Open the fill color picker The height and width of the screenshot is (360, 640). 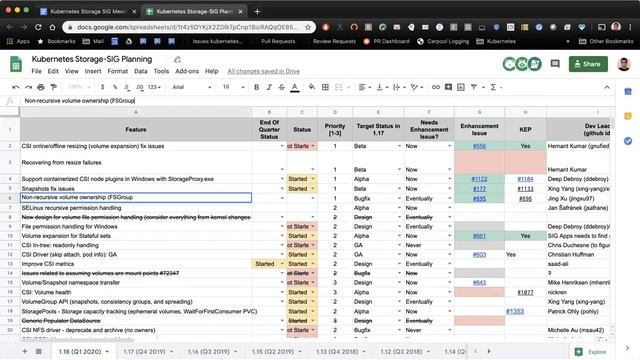(x=312, y=87)
